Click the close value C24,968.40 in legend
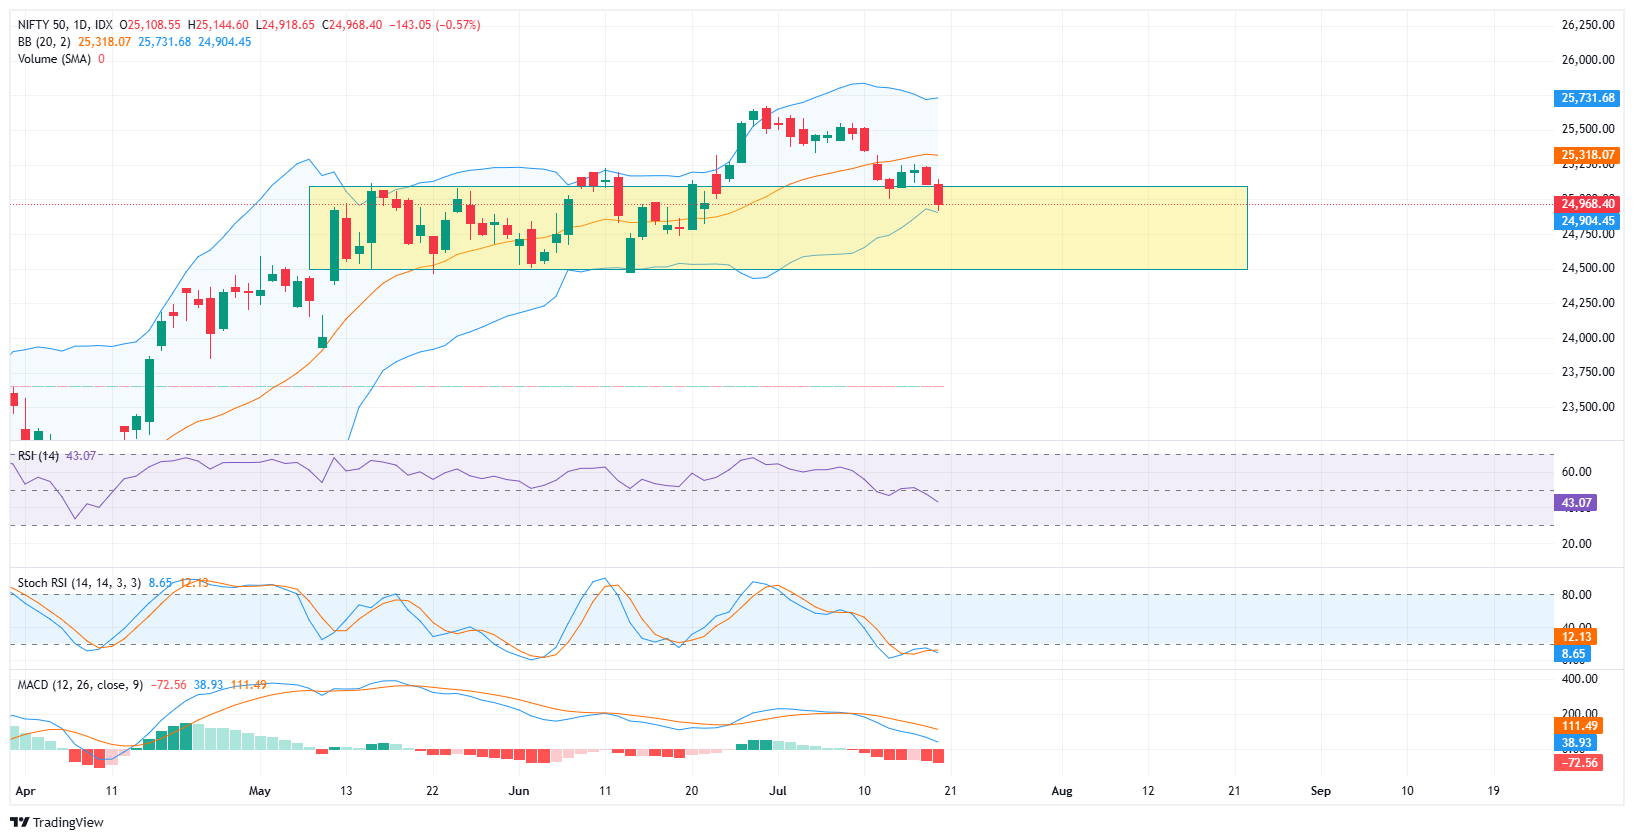The image size is (1634, 840). pos(352,25)
